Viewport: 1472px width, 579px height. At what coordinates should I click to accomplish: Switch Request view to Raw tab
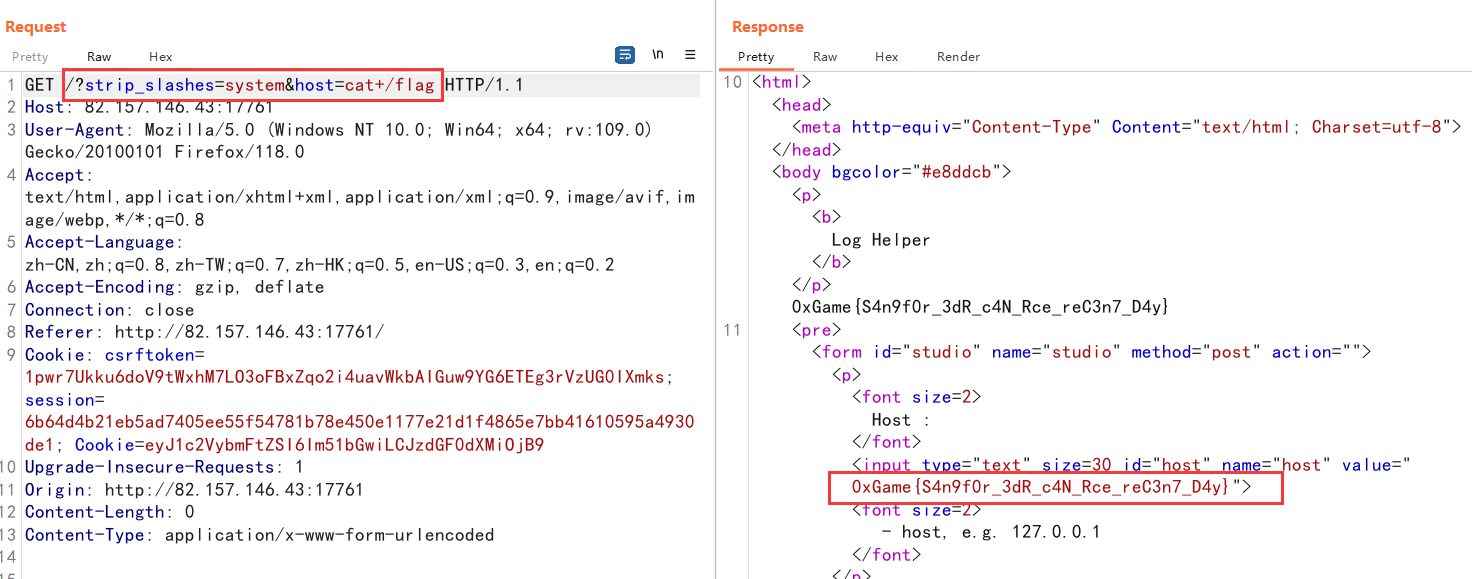click(99, 57)
